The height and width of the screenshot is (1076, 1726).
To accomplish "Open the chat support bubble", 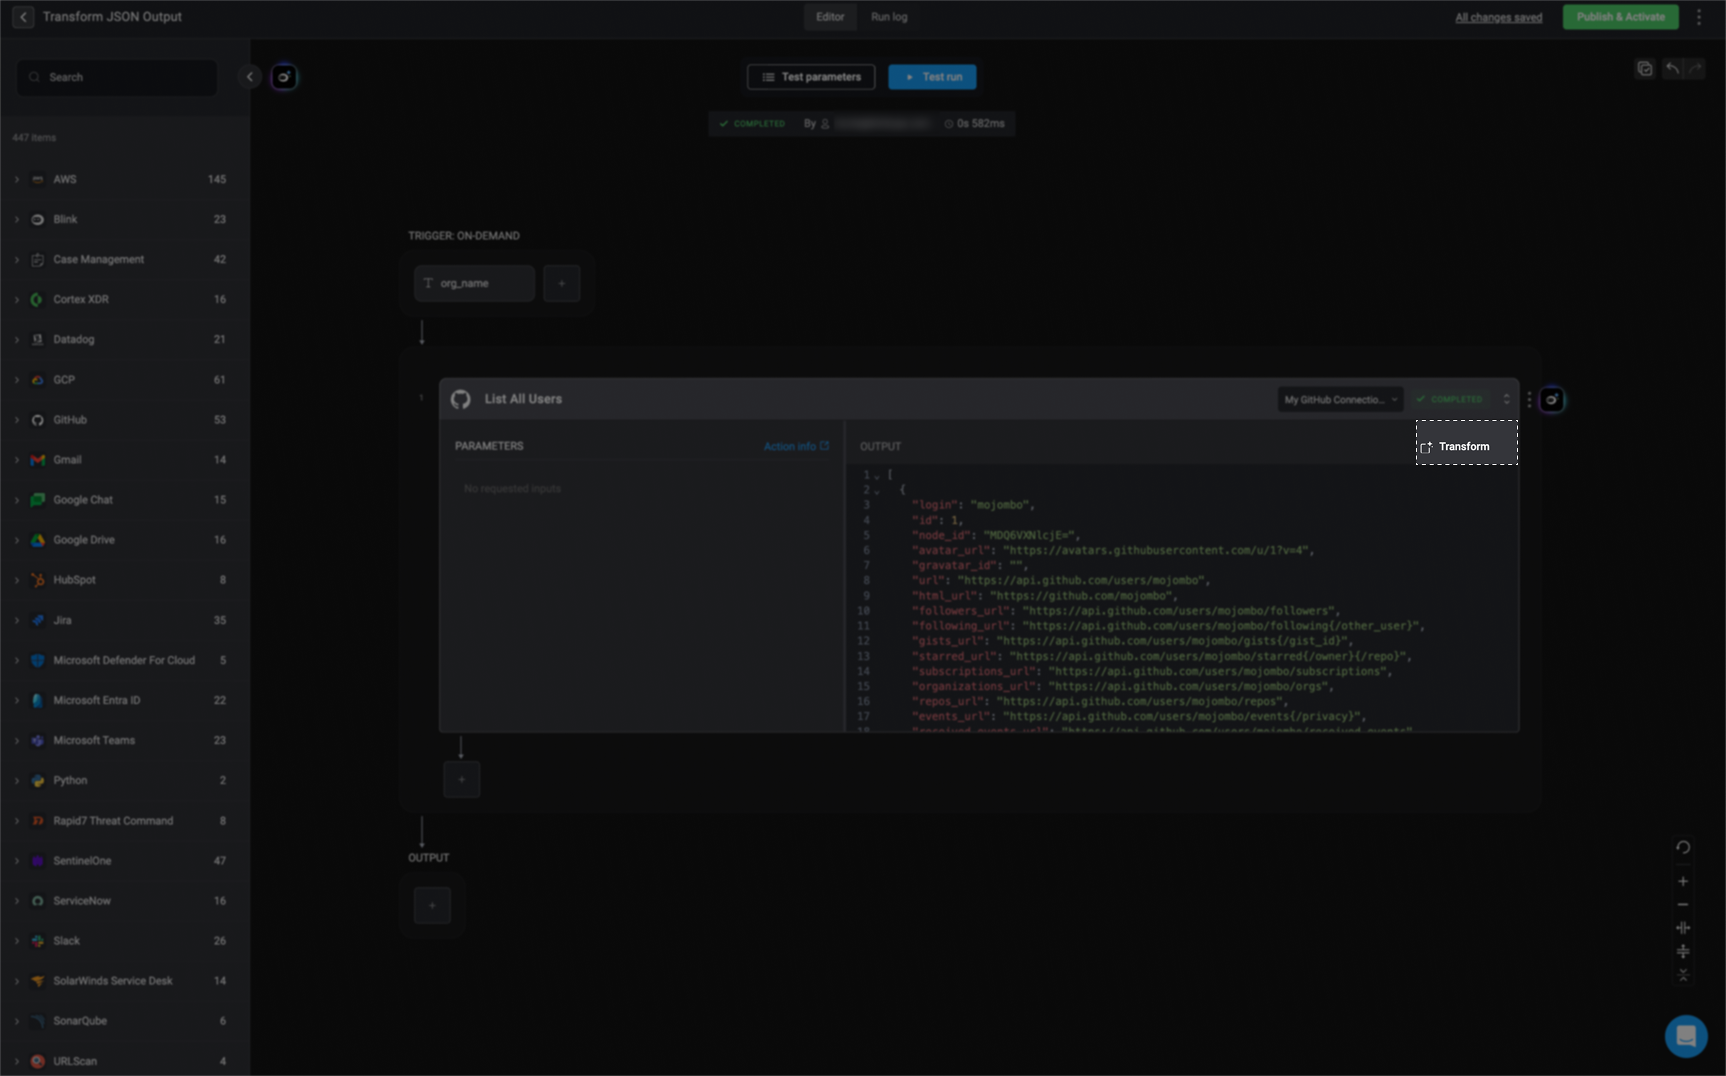I will pos(1686,1036).
